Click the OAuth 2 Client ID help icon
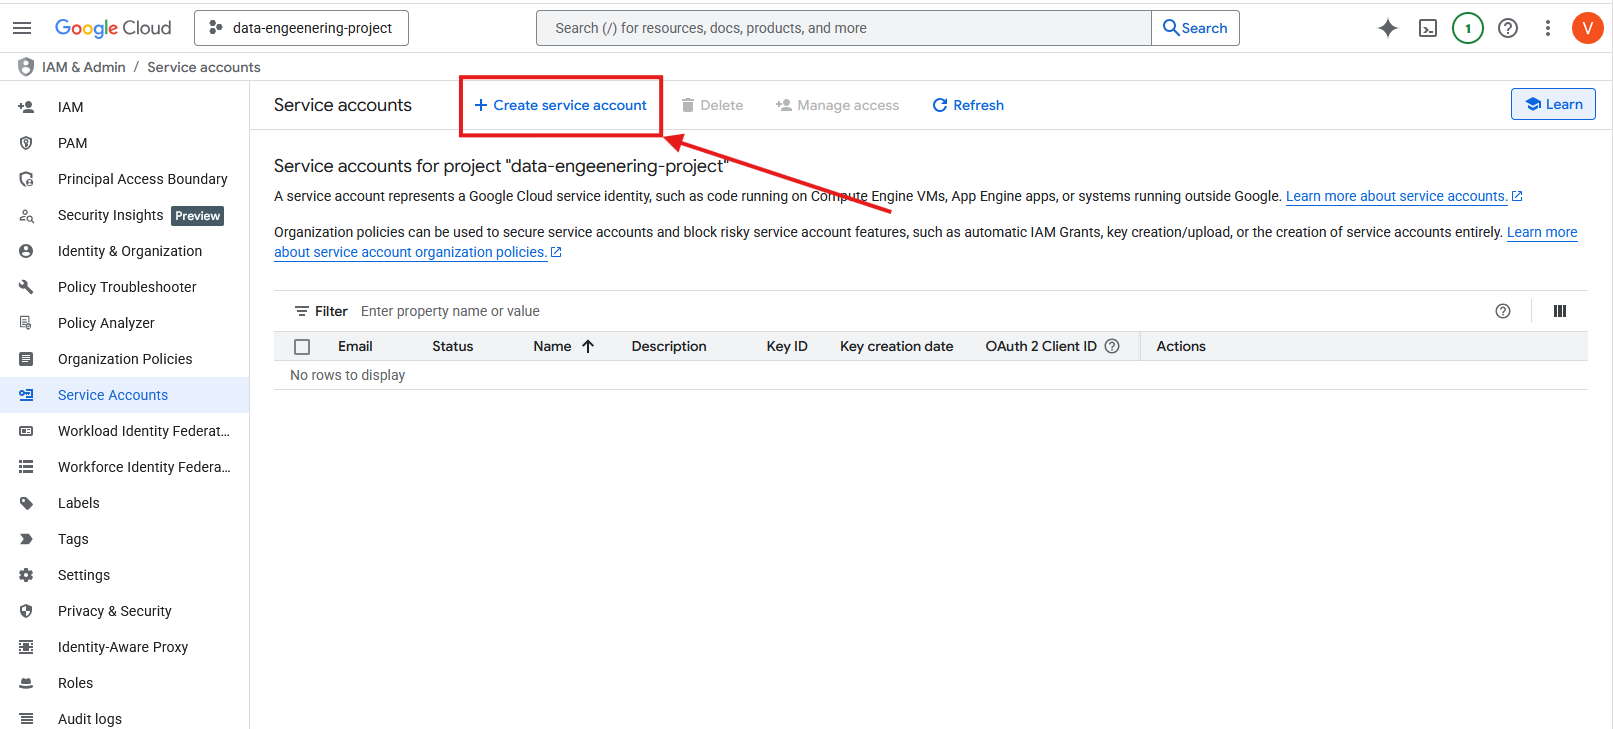1613x729 pixels. tap(1112, 346)
